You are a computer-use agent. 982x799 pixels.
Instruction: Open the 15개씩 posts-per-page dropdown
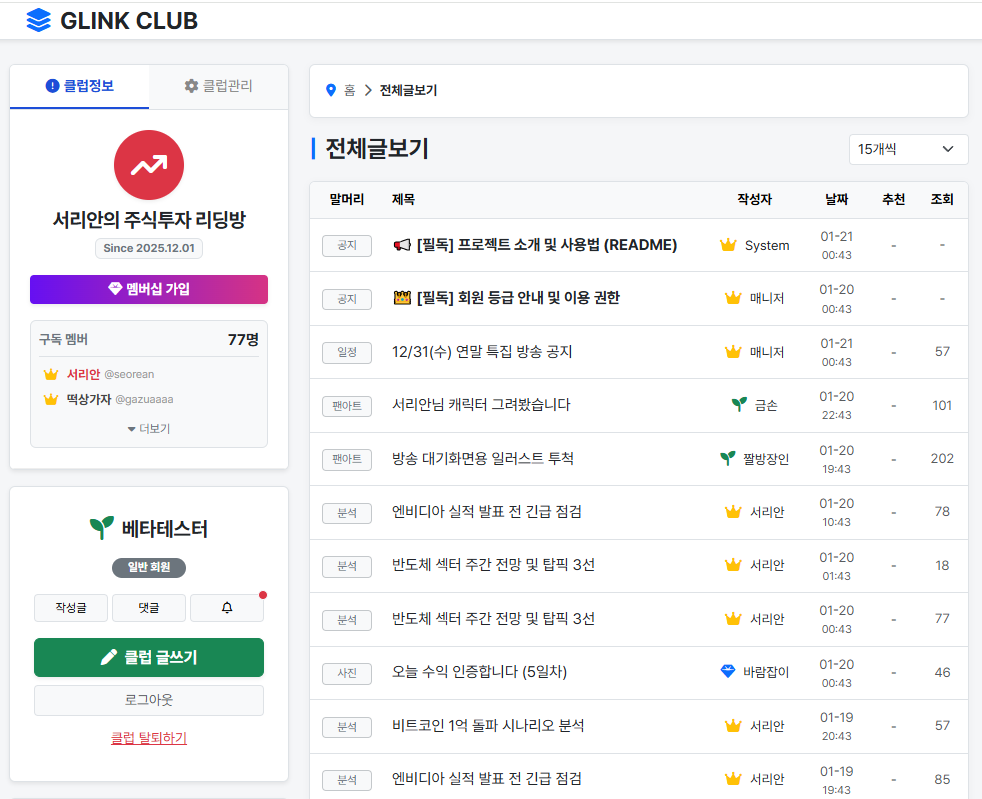pos(908,149)
